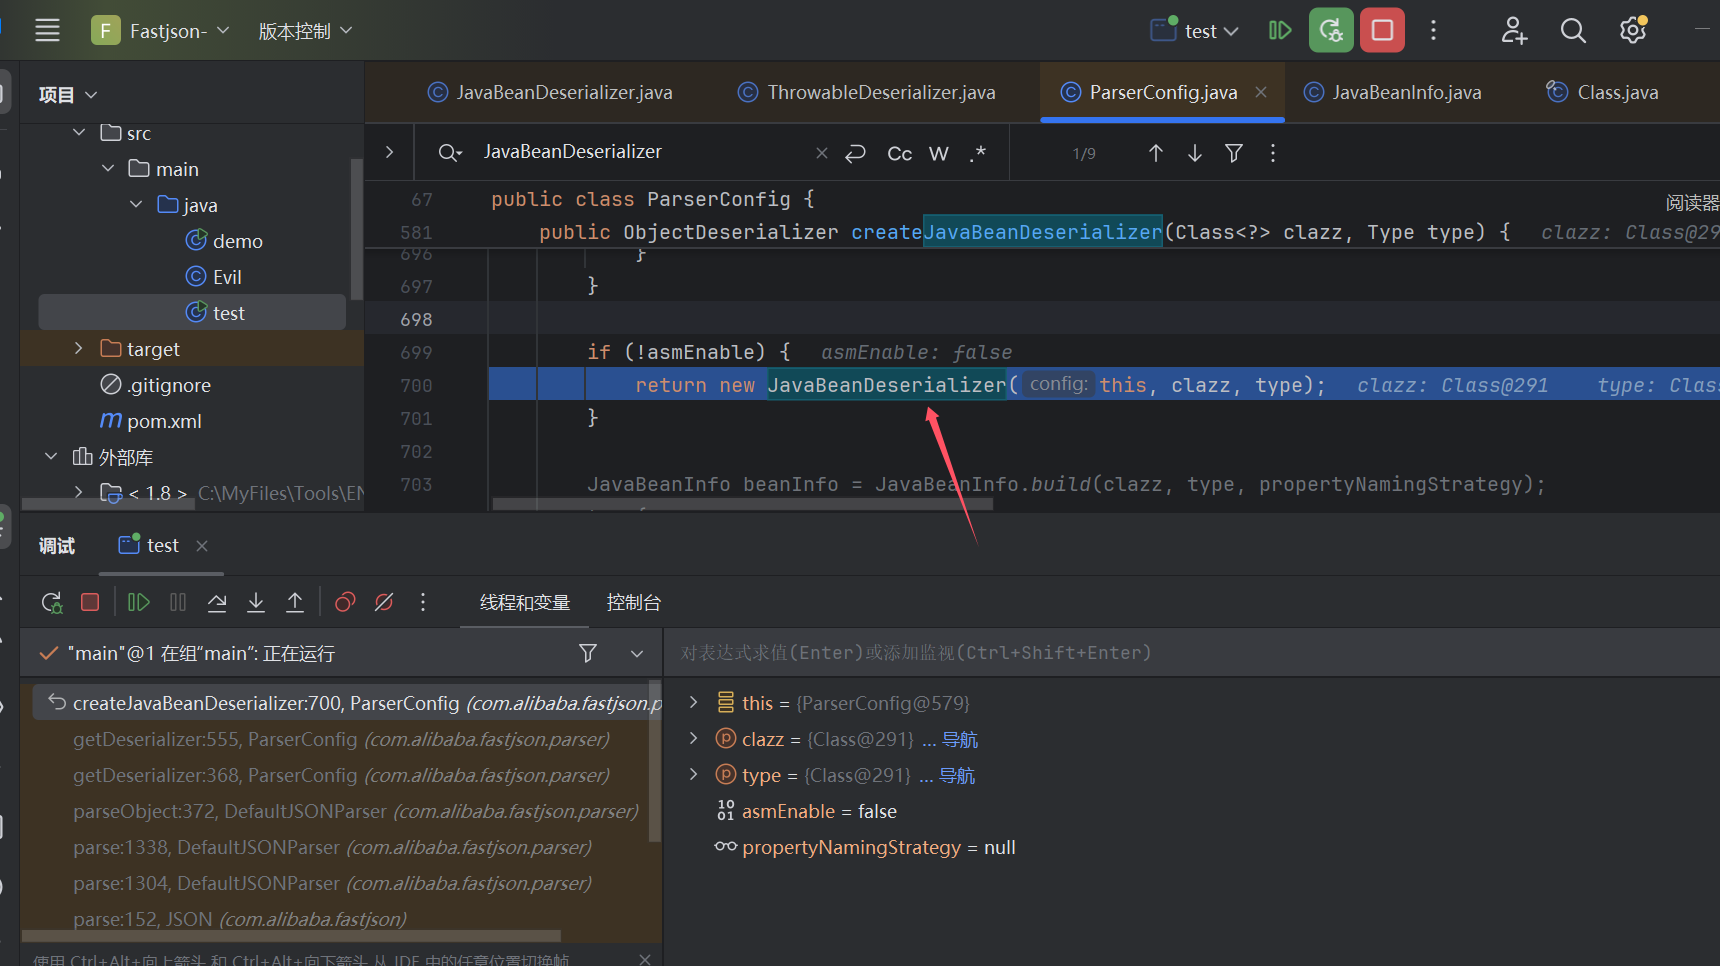Expand the target folder
The height and width of the screenshot is (966, 1720).
(x=79, y=349)
